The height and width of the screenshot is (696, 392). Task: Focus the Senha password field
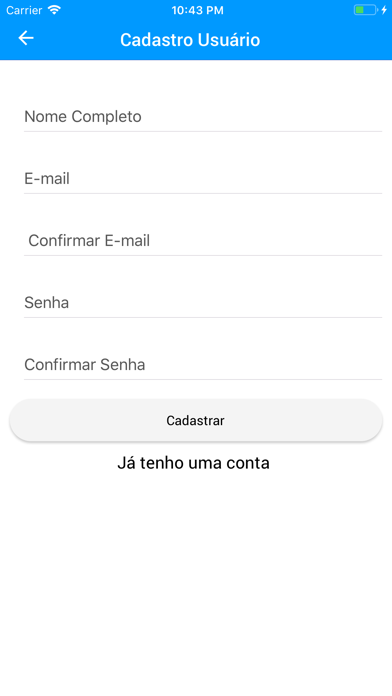[203, 303]
